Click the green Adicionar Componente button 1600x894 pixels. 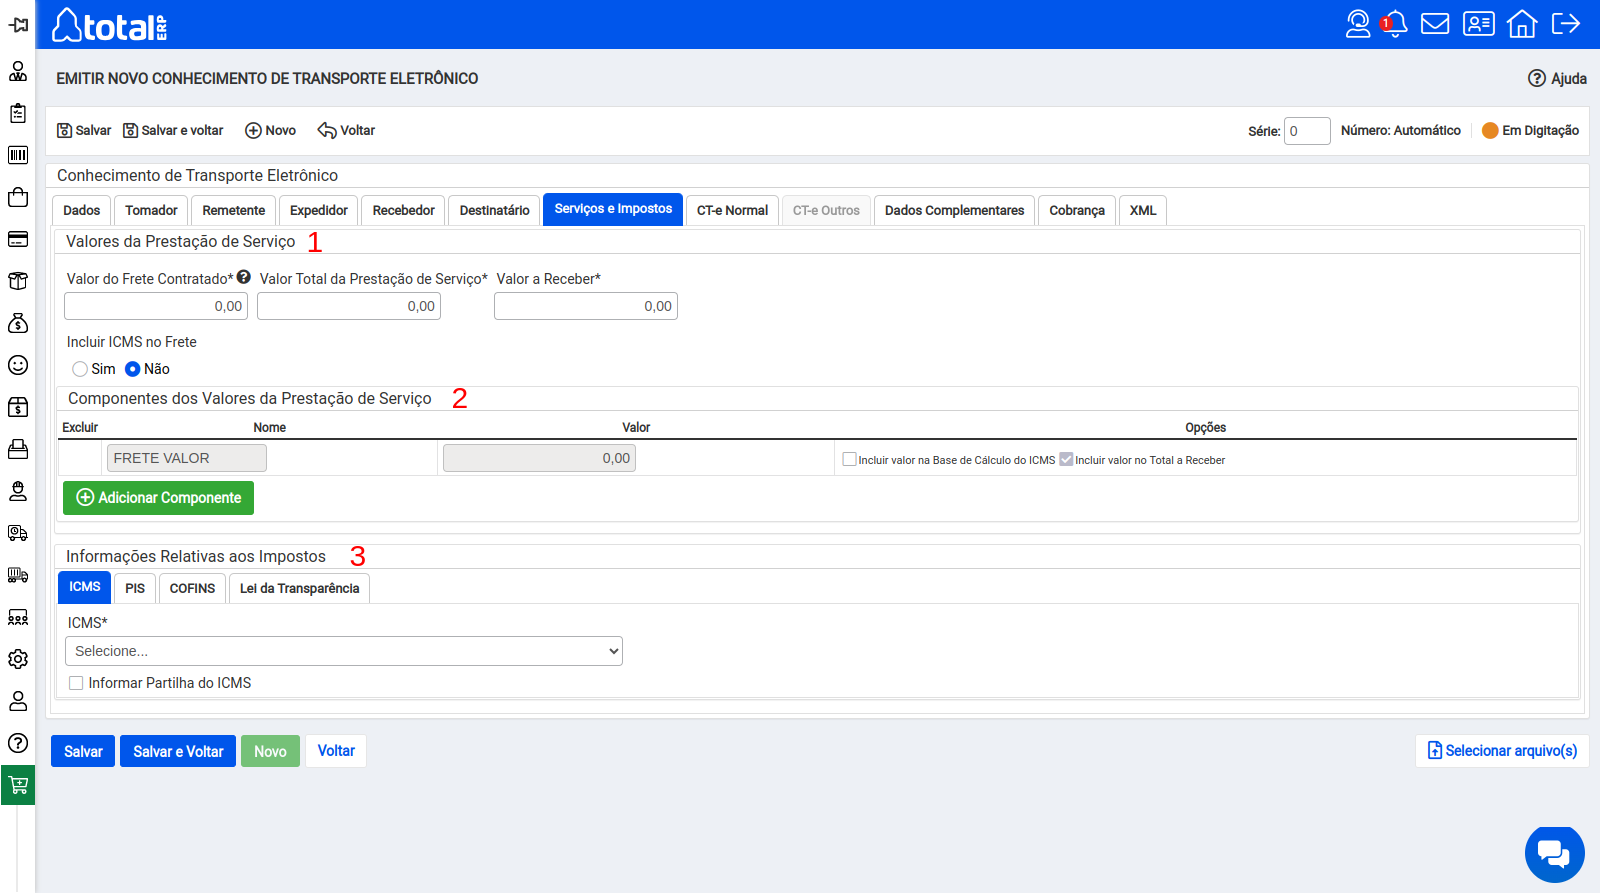[x=158, y=498]
